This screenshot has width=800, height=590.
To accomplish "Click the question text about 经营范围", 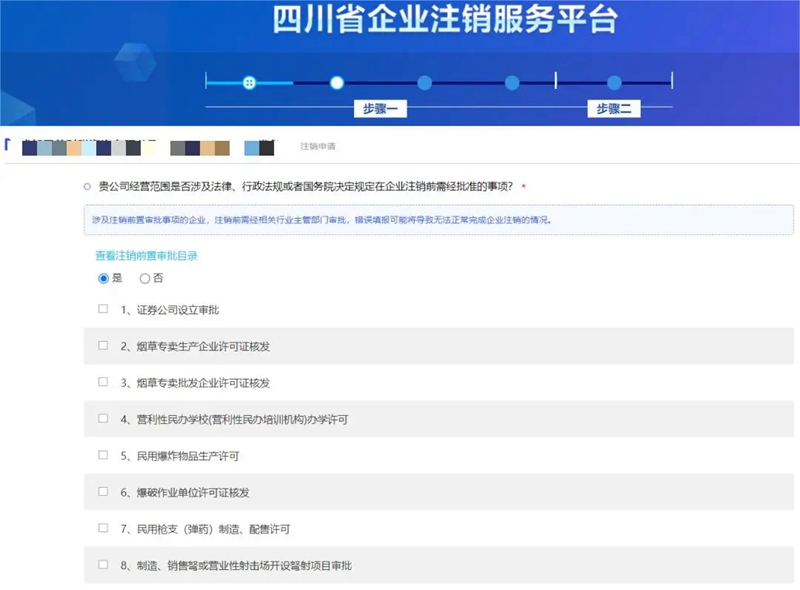I will click(306, 186).
